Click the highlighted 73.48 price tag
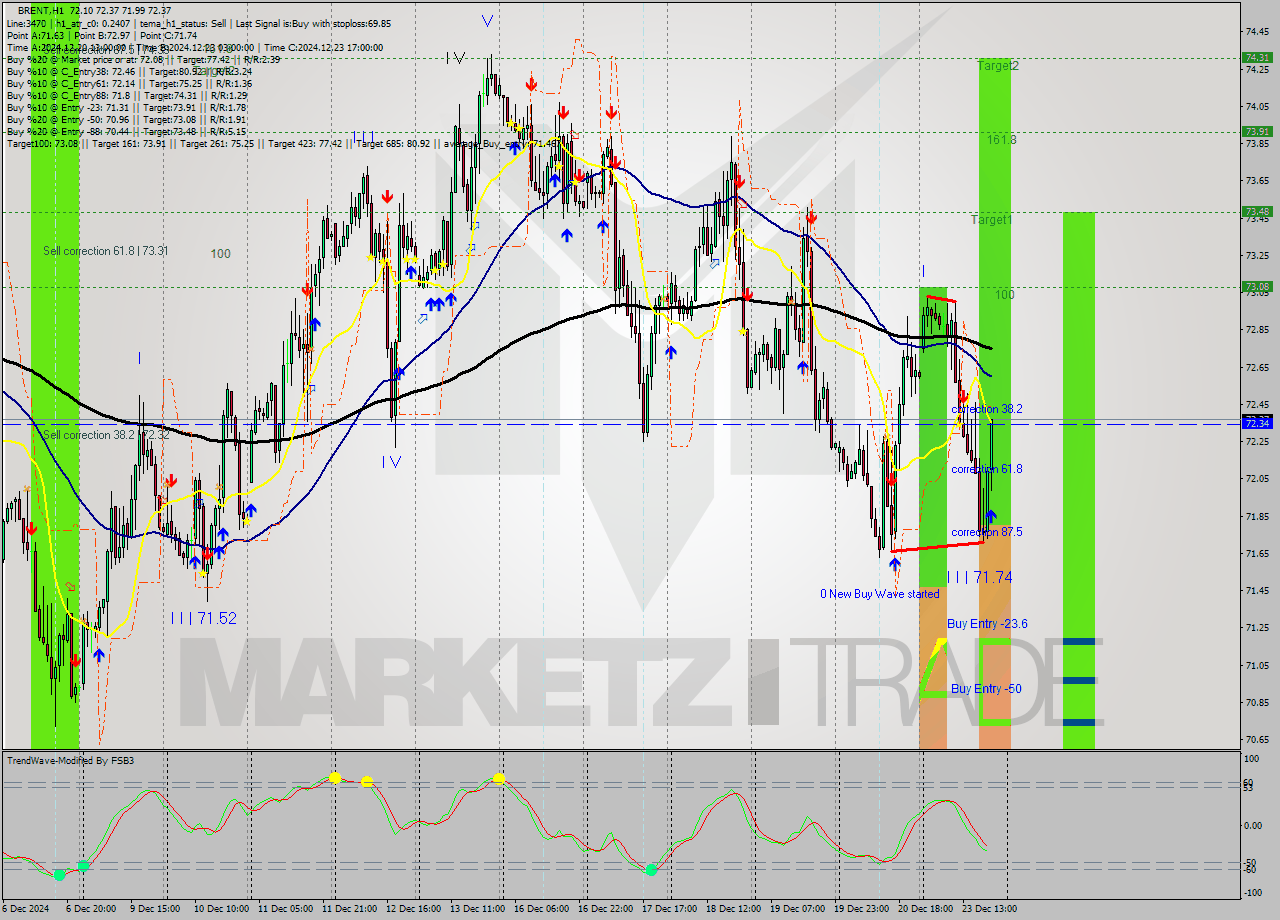1280x920 pixels. point(1257,211)
